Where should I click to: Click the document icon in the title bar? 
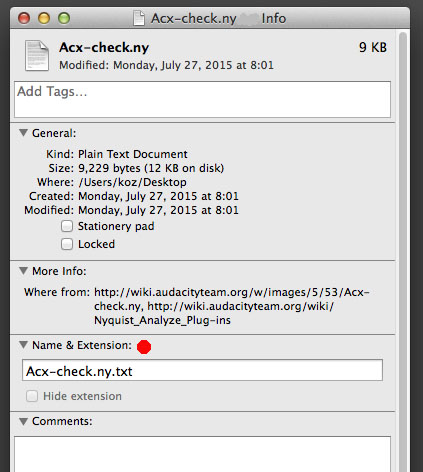(139, 18)
